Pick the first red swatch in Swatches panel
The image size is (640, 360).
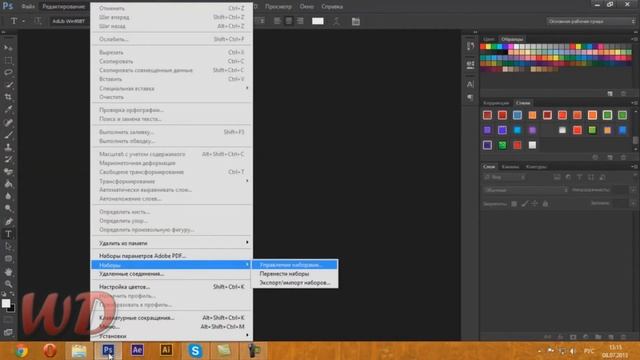(x=483, y=47)
